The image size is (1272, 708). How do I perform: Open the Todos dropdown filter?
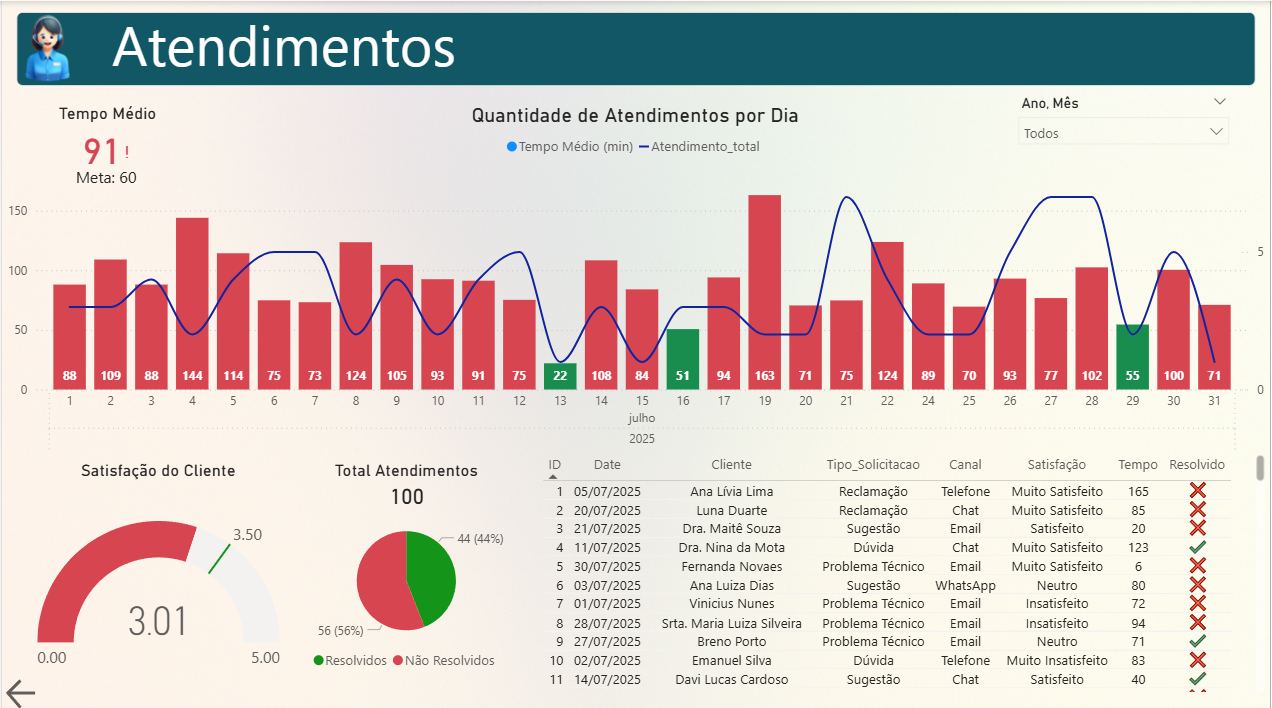tap(1122, 132)
